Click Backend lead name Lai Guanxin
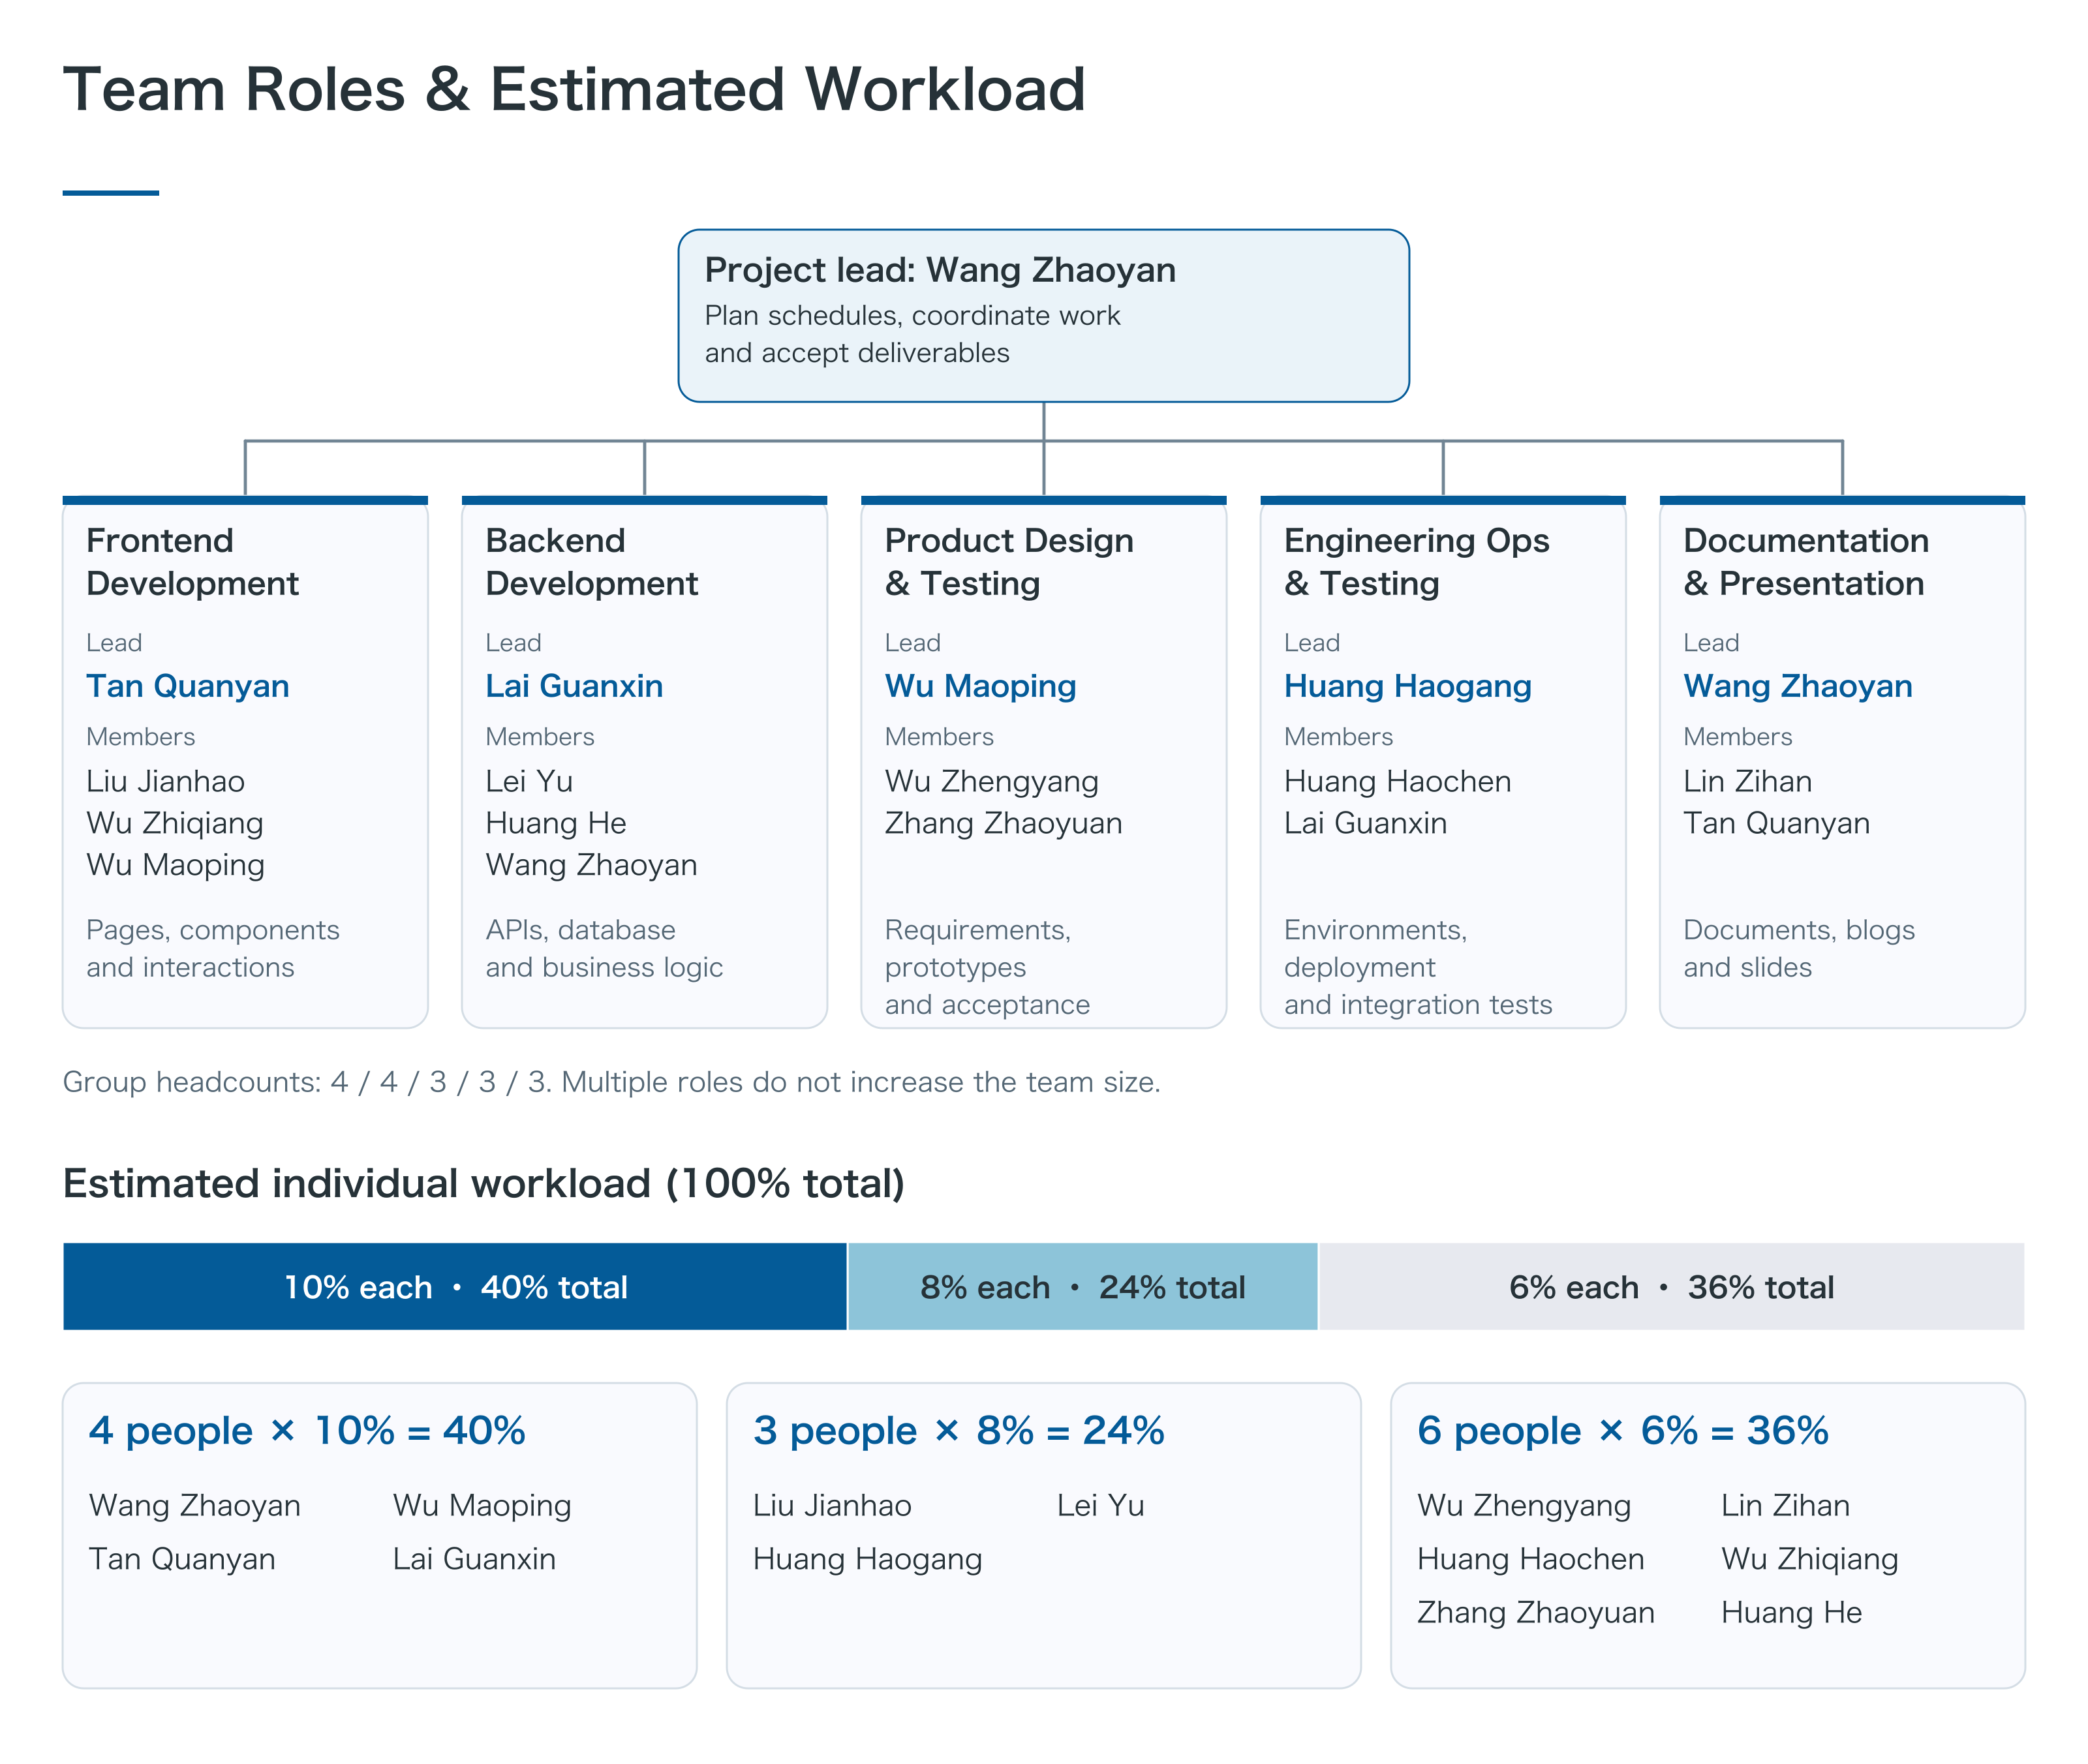 [x=574, y=686]
